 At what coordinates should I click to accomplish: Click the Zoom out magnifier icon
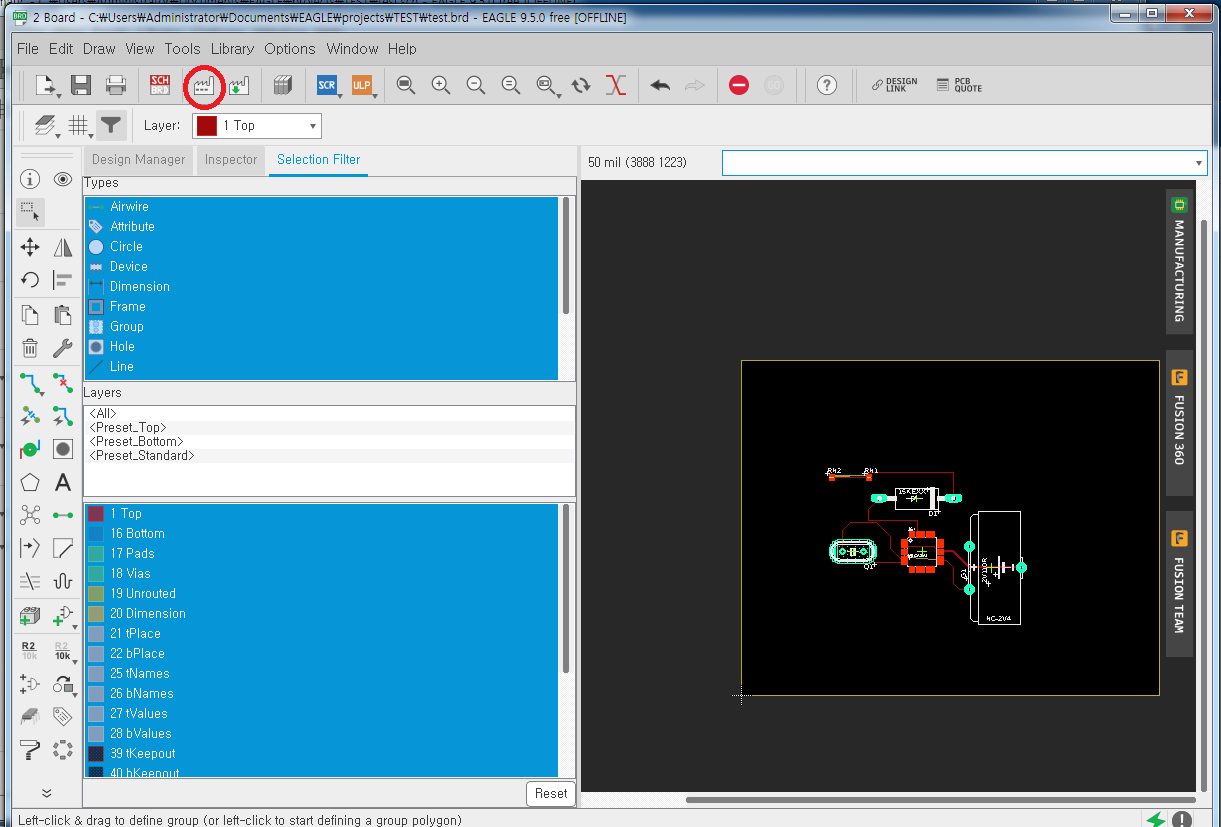coord(476,86)
